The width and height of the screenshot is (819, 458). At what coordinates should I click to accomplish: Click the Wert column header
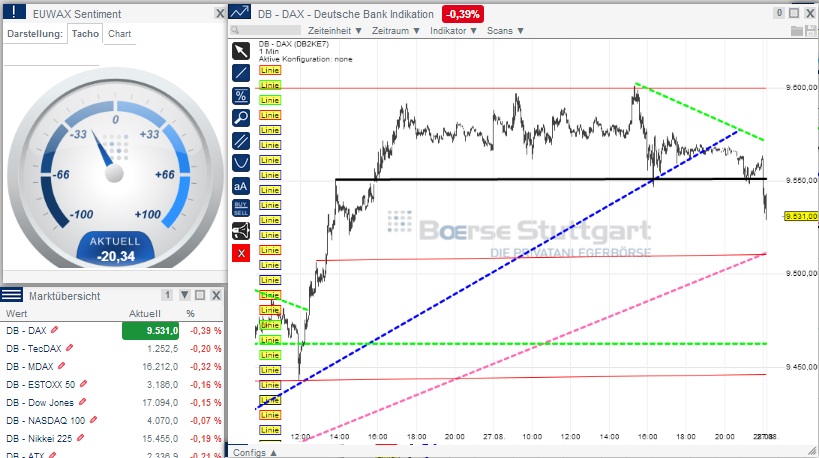click(x=17, y=313)
